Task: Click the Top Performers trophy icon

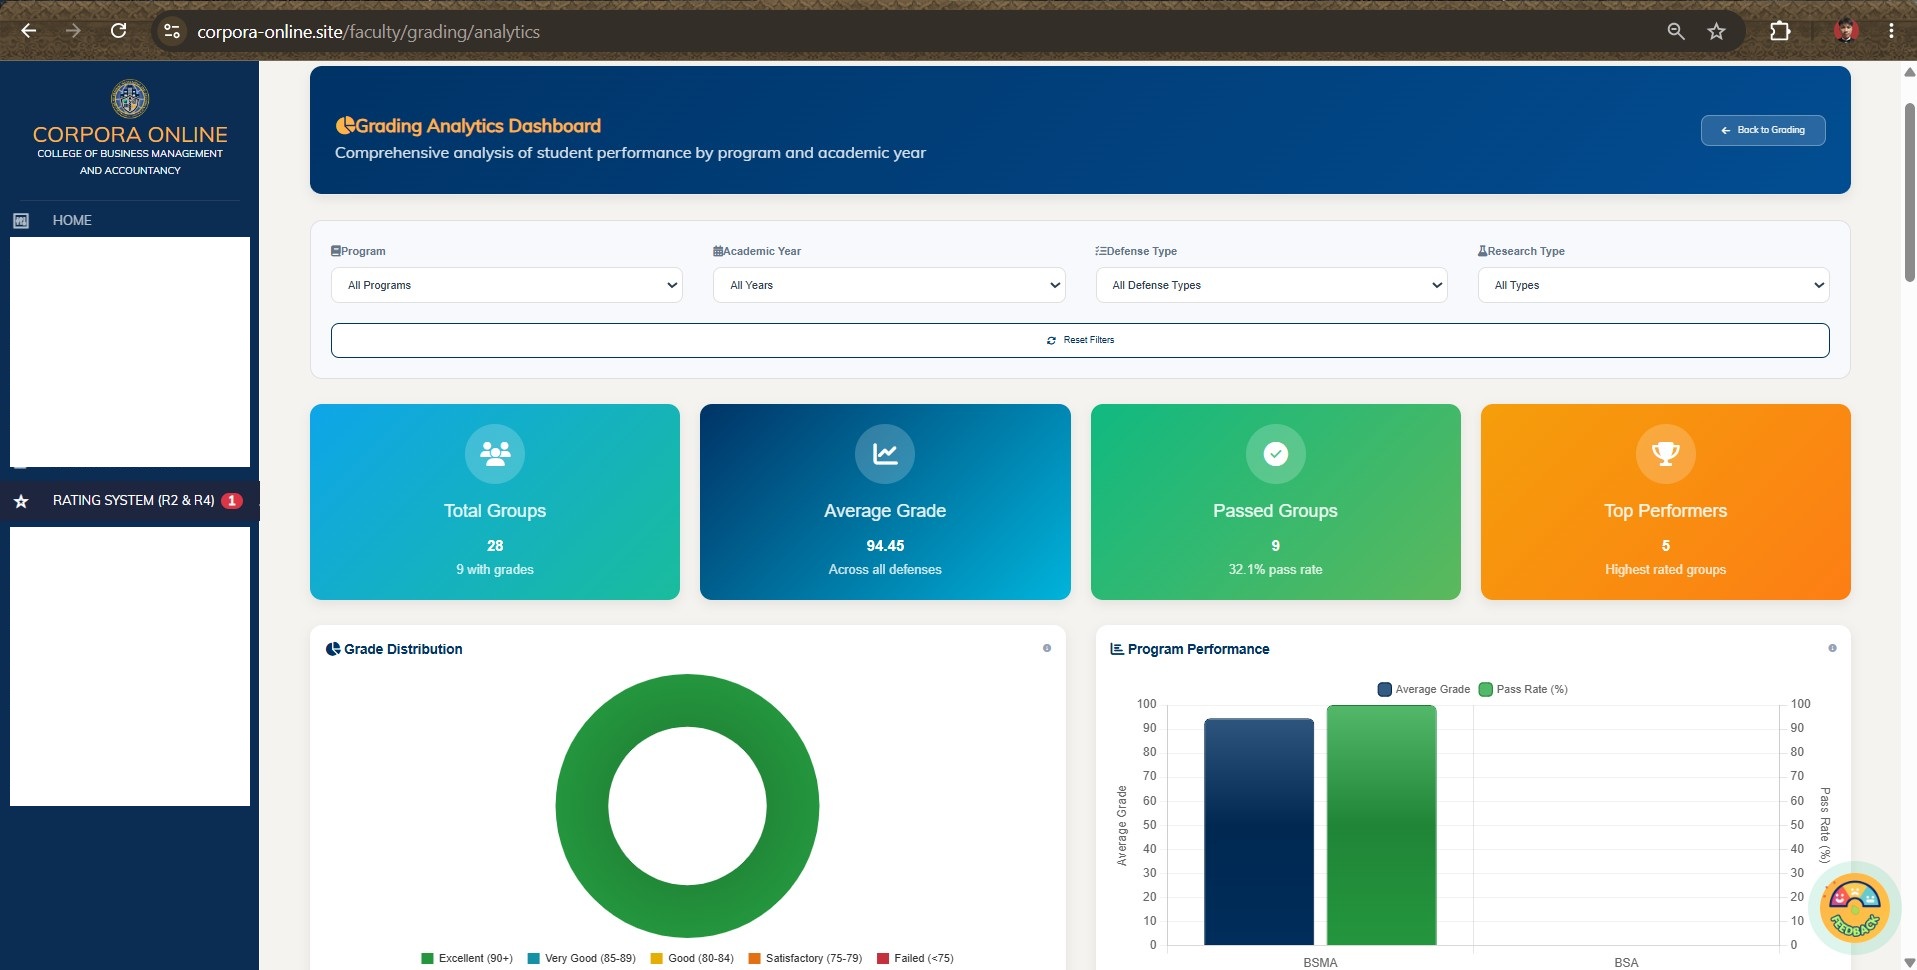Action: click(x=1665, y=454)
